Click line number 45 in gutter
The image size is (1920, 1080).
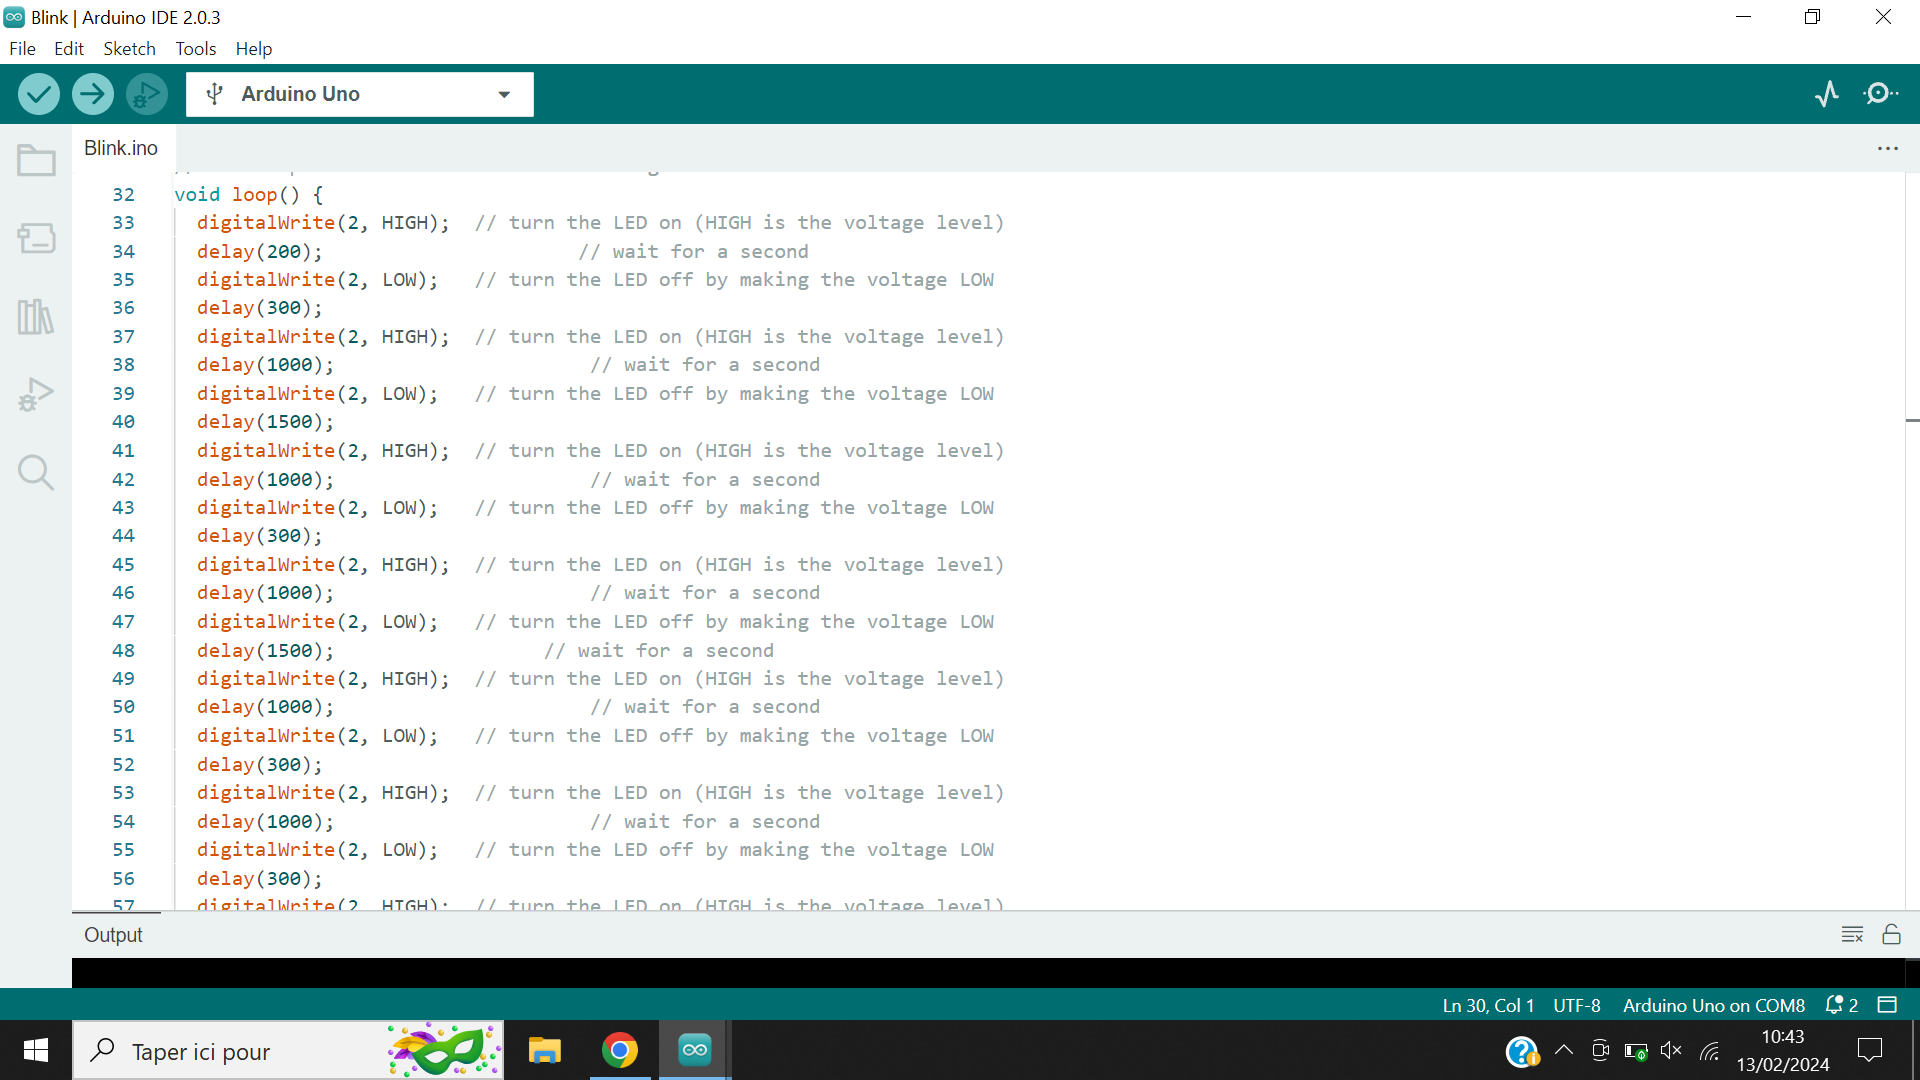coord(123,564)
